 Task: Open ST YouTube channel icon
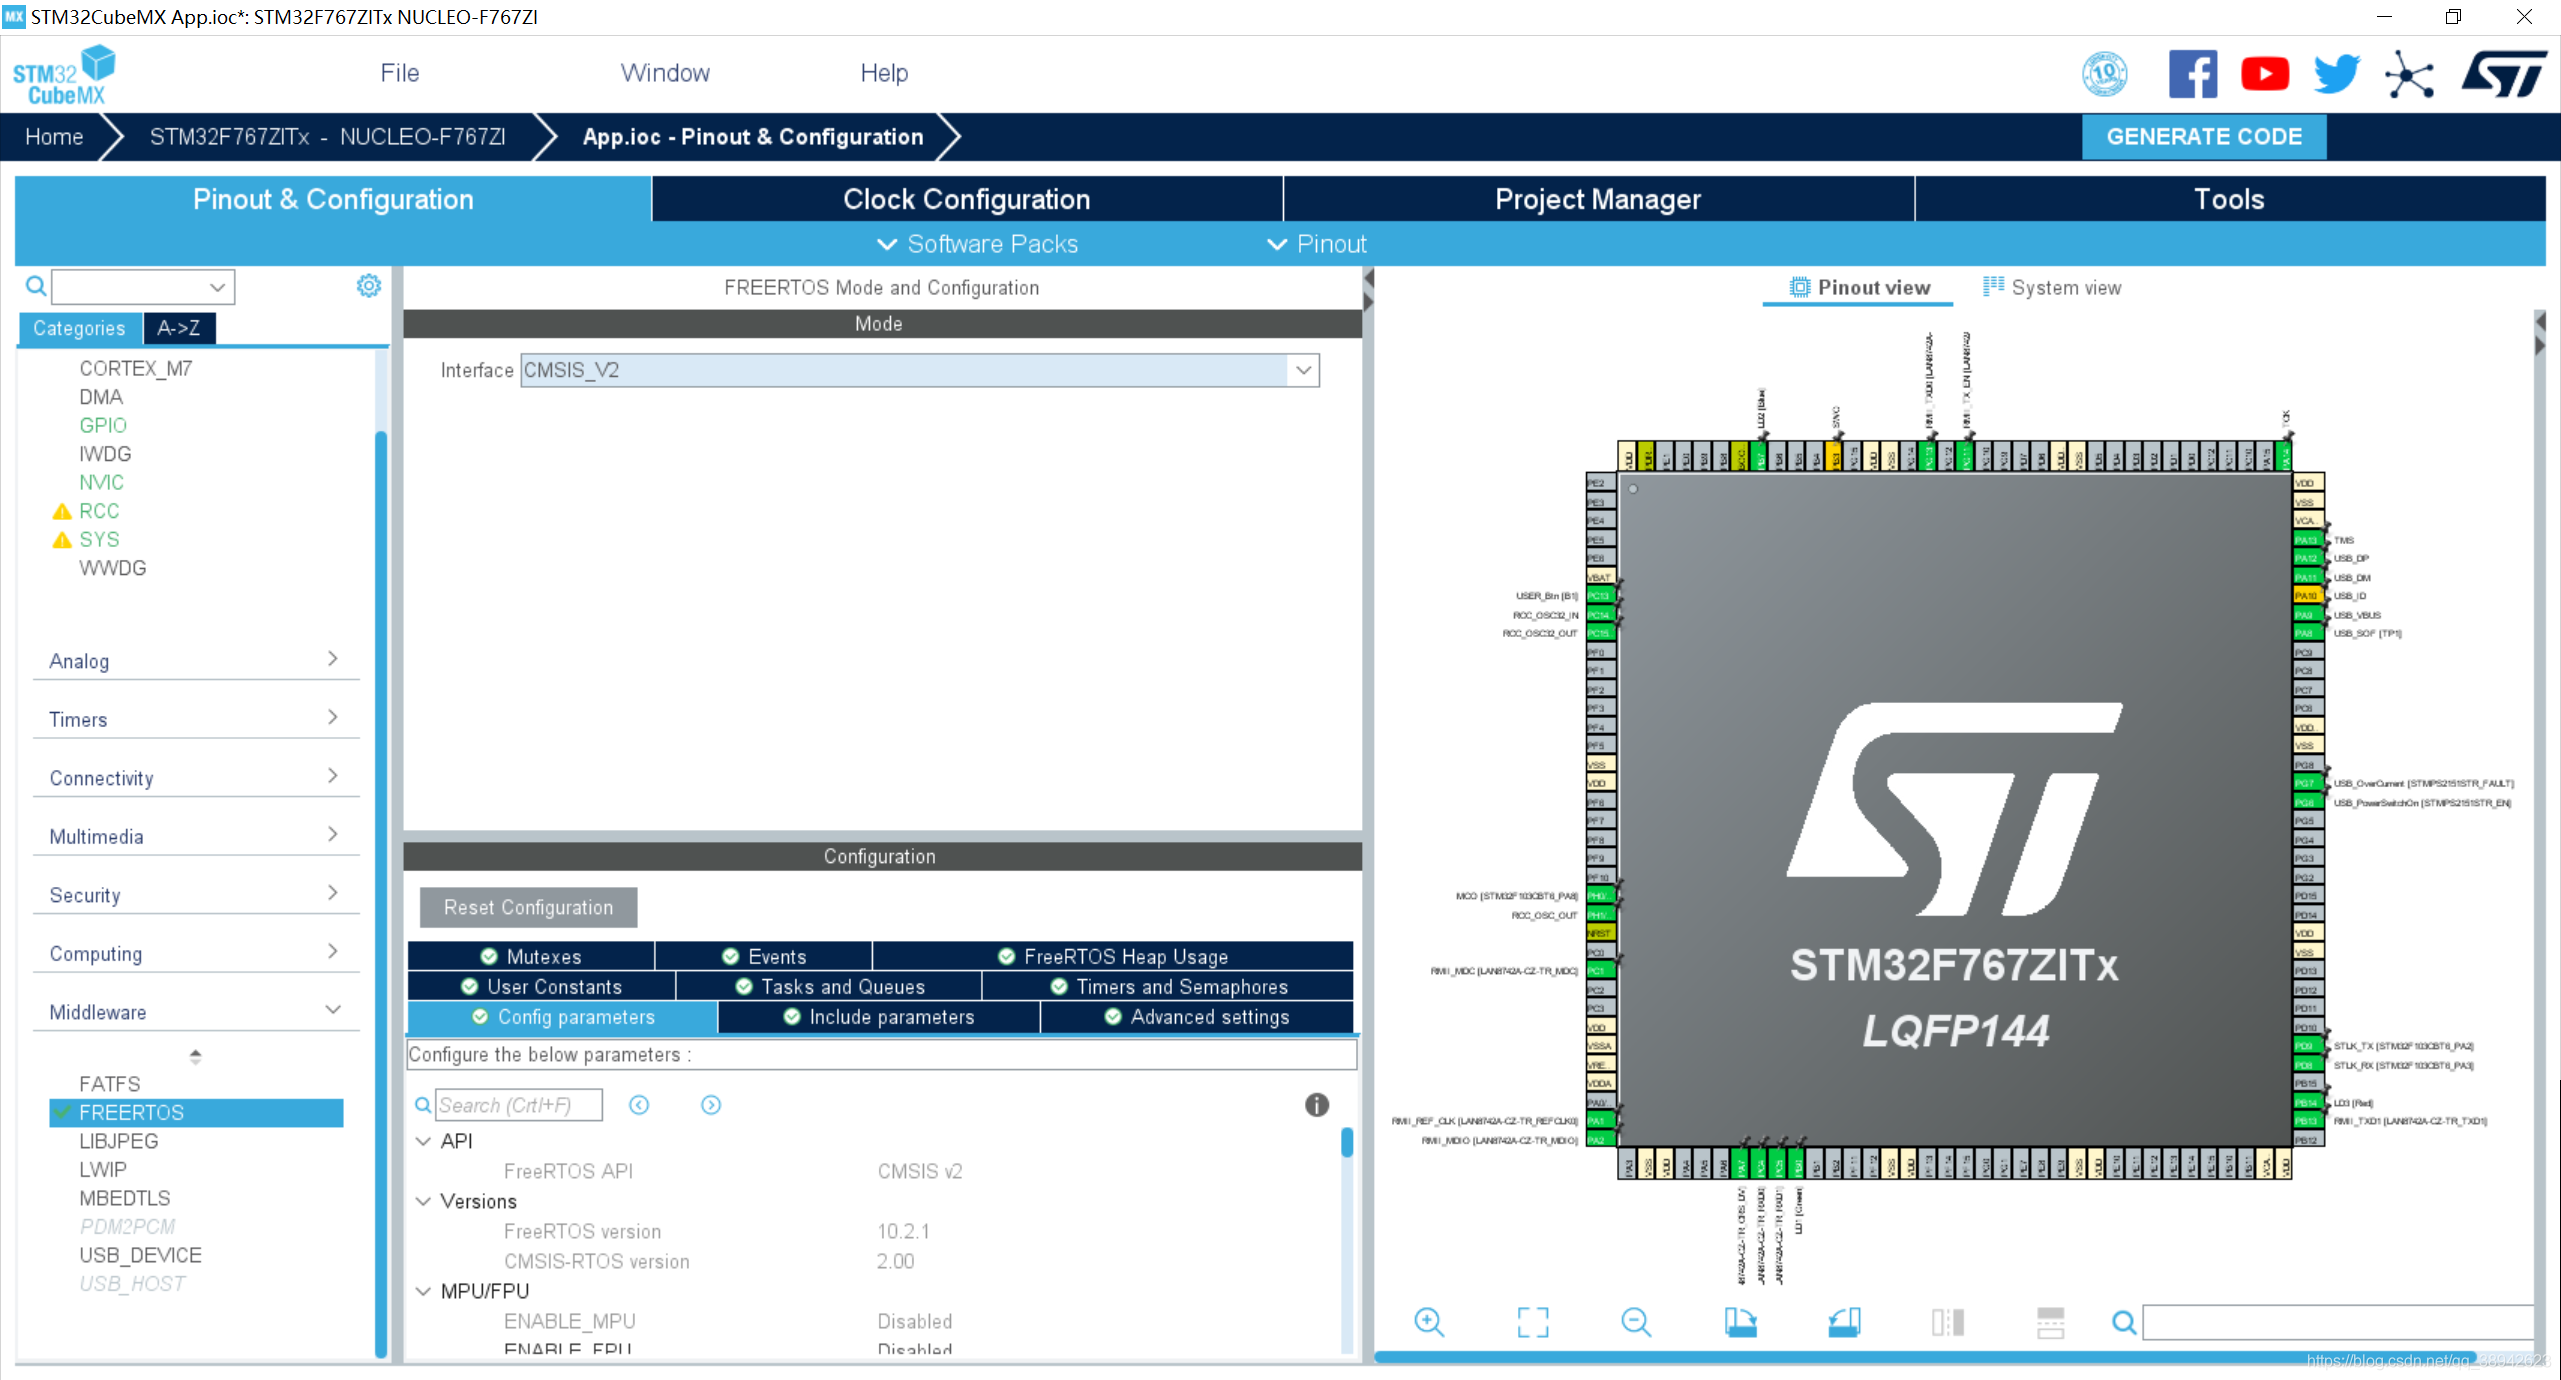[2265, 74]
